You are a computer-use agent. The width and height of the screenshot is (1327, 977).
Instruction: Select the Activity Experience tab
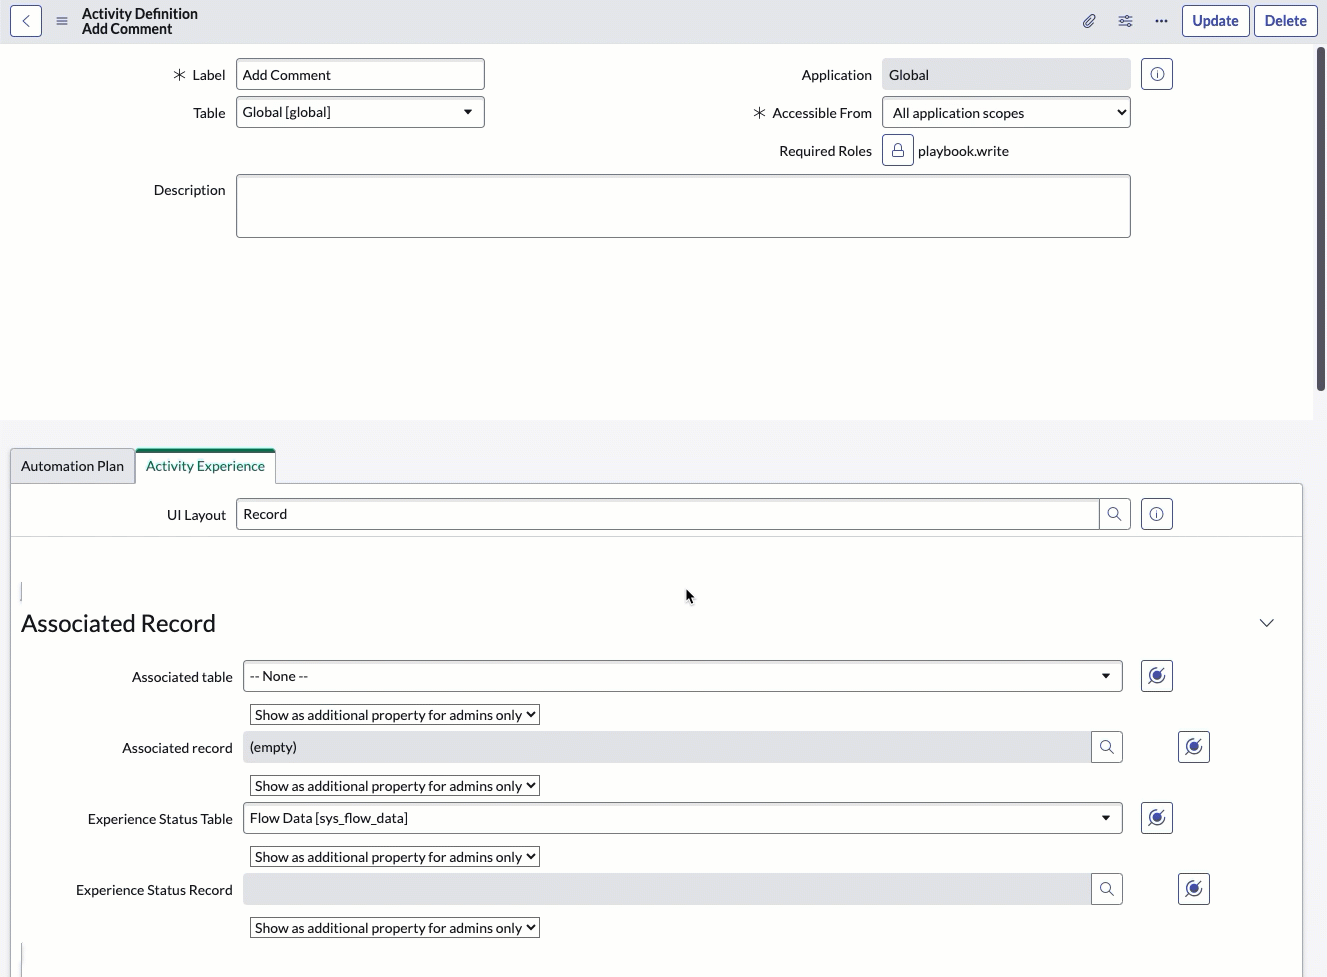[205, 466]
